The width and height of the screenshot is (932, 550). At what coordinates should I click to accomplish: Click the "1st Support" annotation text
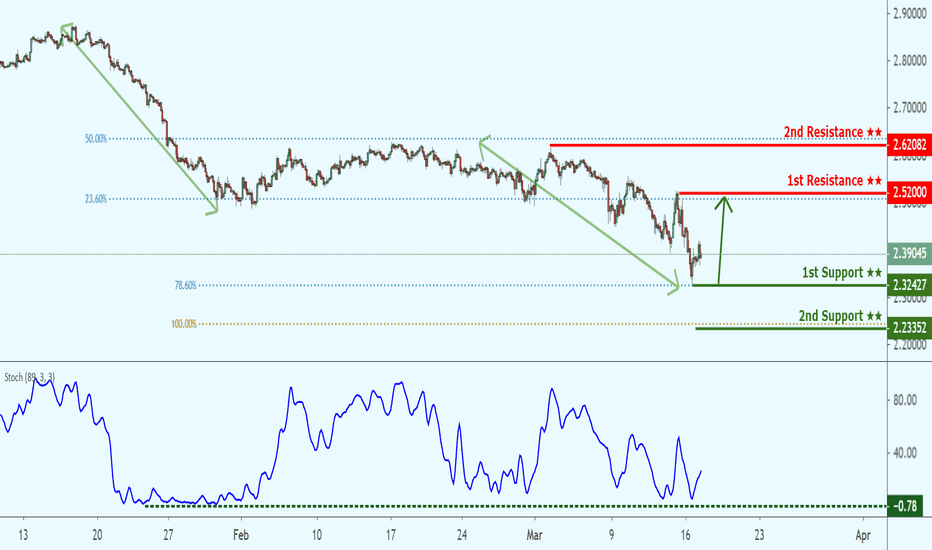coord(842,272)
